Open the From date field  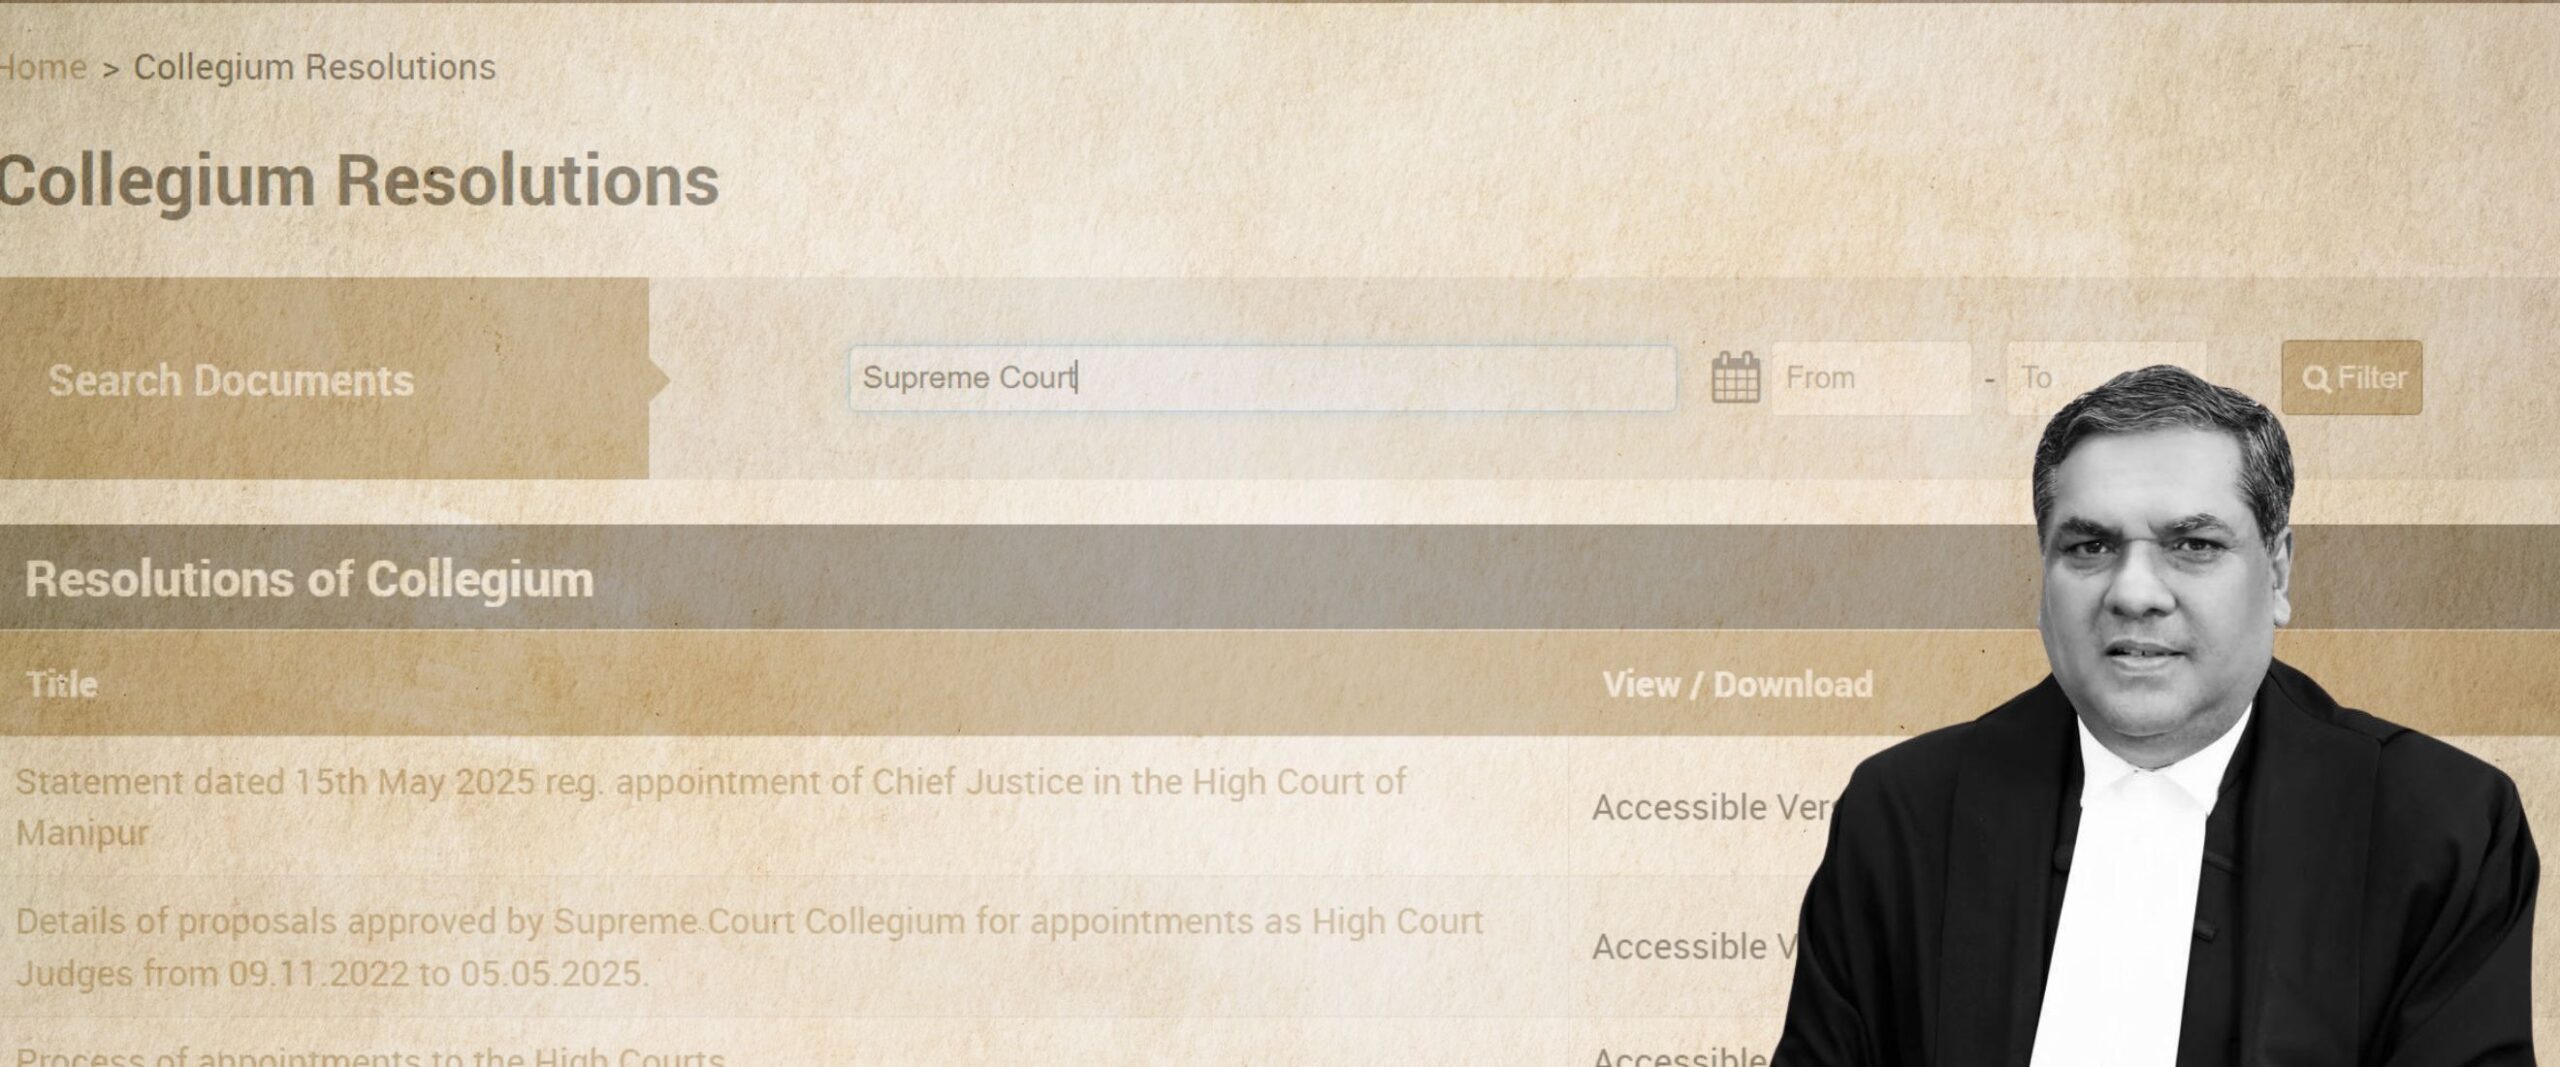click(x=1871, y=378)
